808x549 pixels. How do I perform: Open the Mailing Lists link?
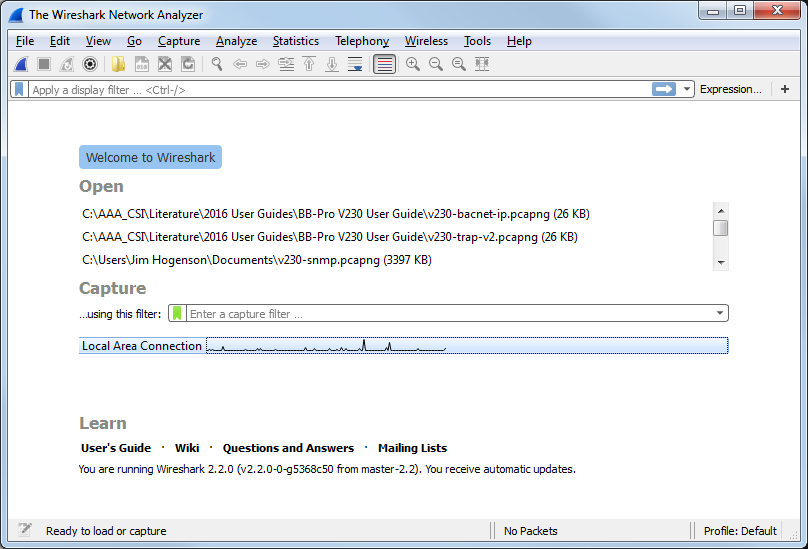[412, 448]
